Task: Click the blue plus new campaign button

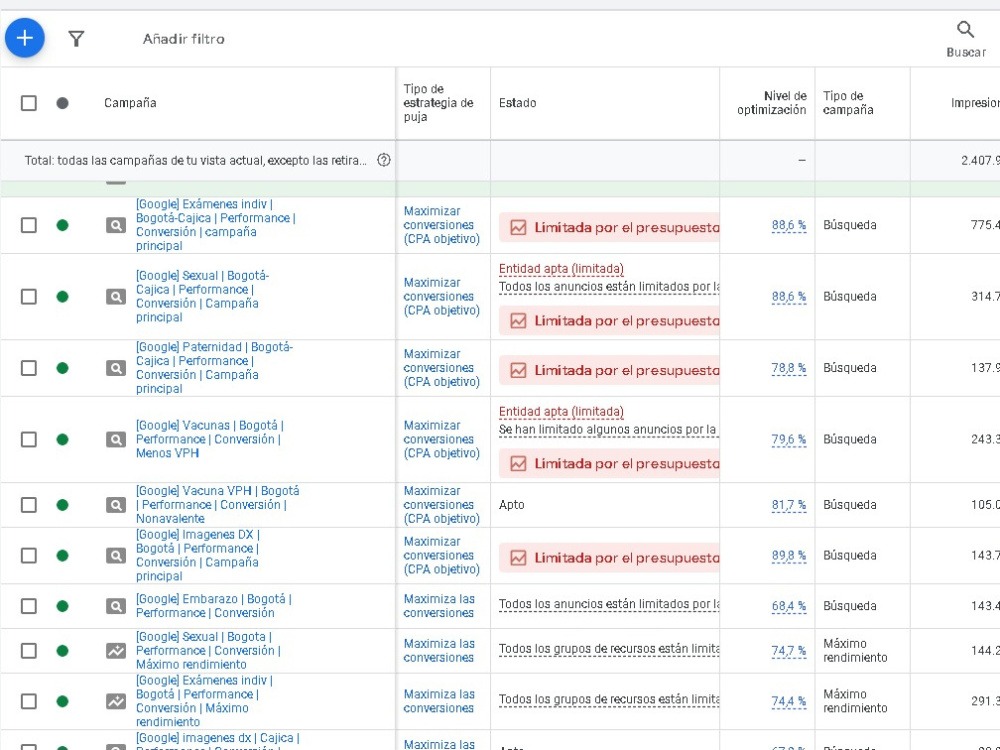Action: click(24, 38)
